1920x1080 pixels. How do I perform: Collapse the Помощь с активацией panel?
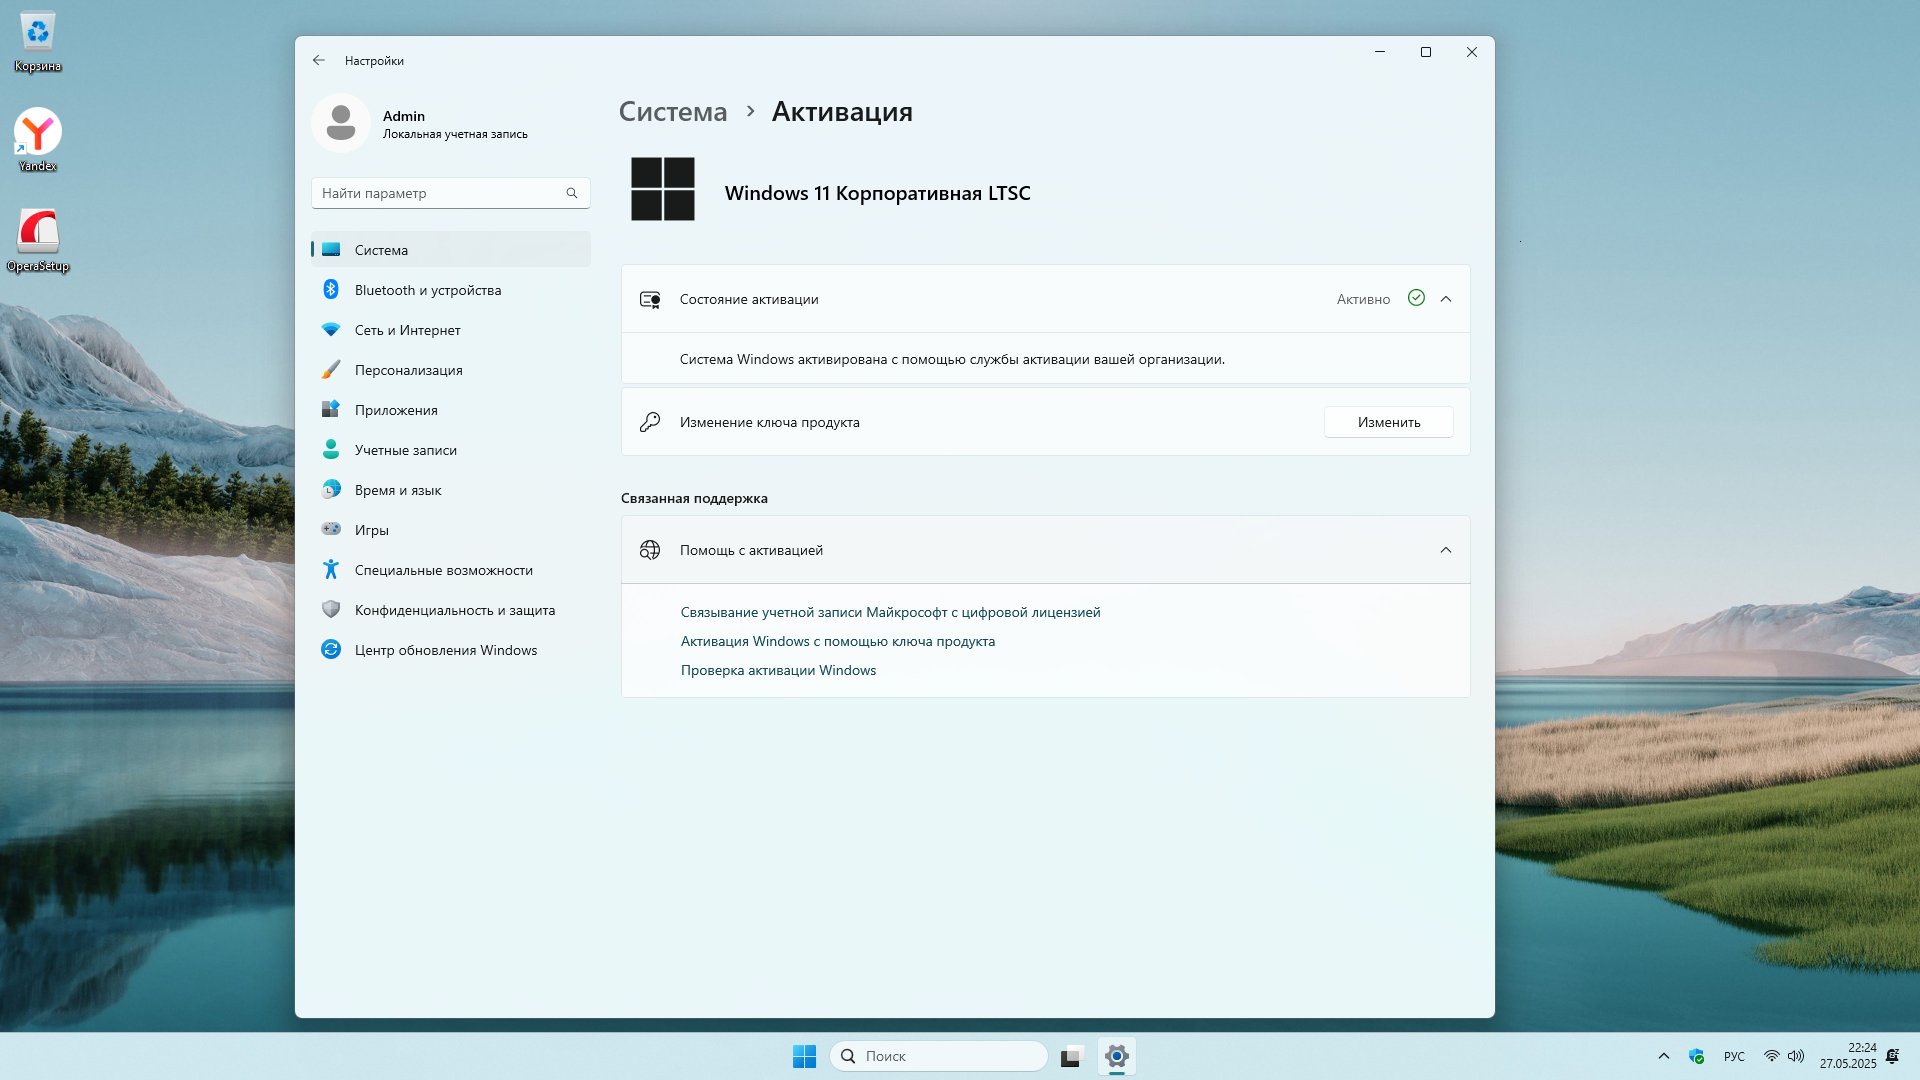pyautogui.click(x=1445, y=550)
